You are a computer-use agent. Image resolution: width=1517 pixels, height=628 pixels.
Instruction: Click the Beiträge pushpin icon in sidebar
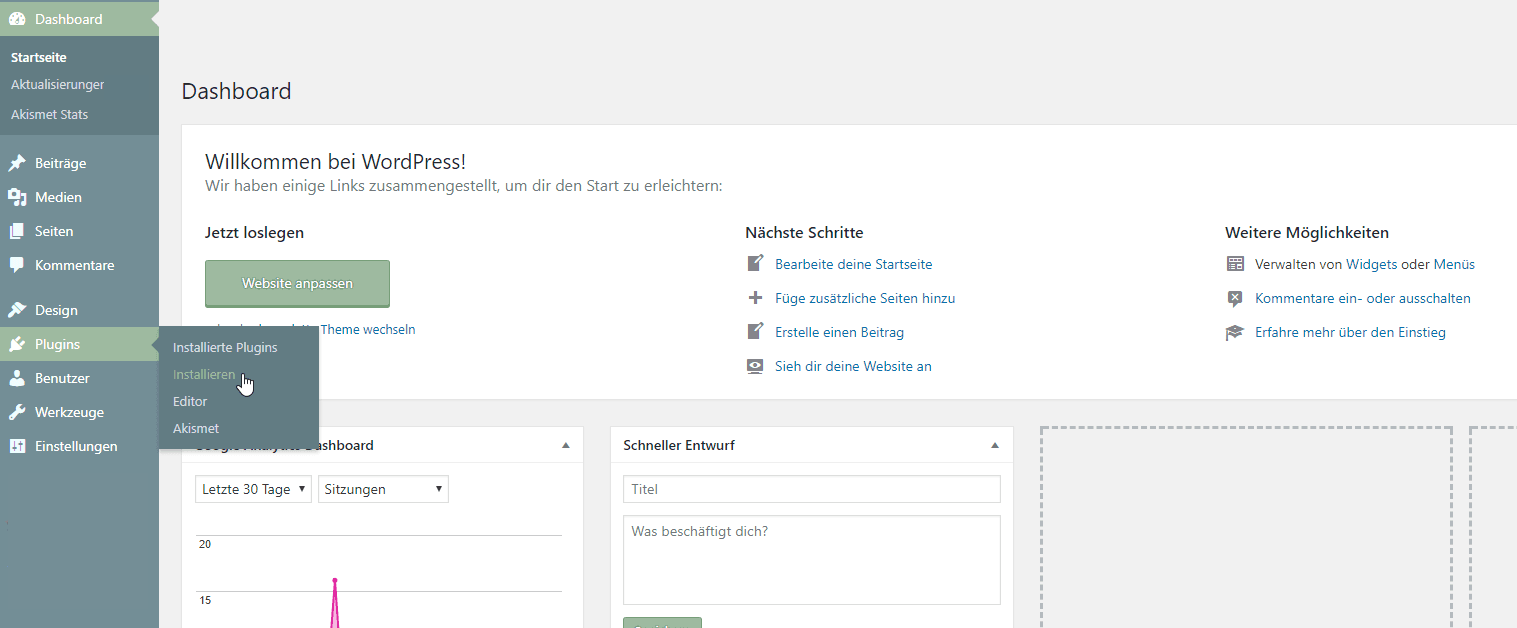(x=17, y=163)
